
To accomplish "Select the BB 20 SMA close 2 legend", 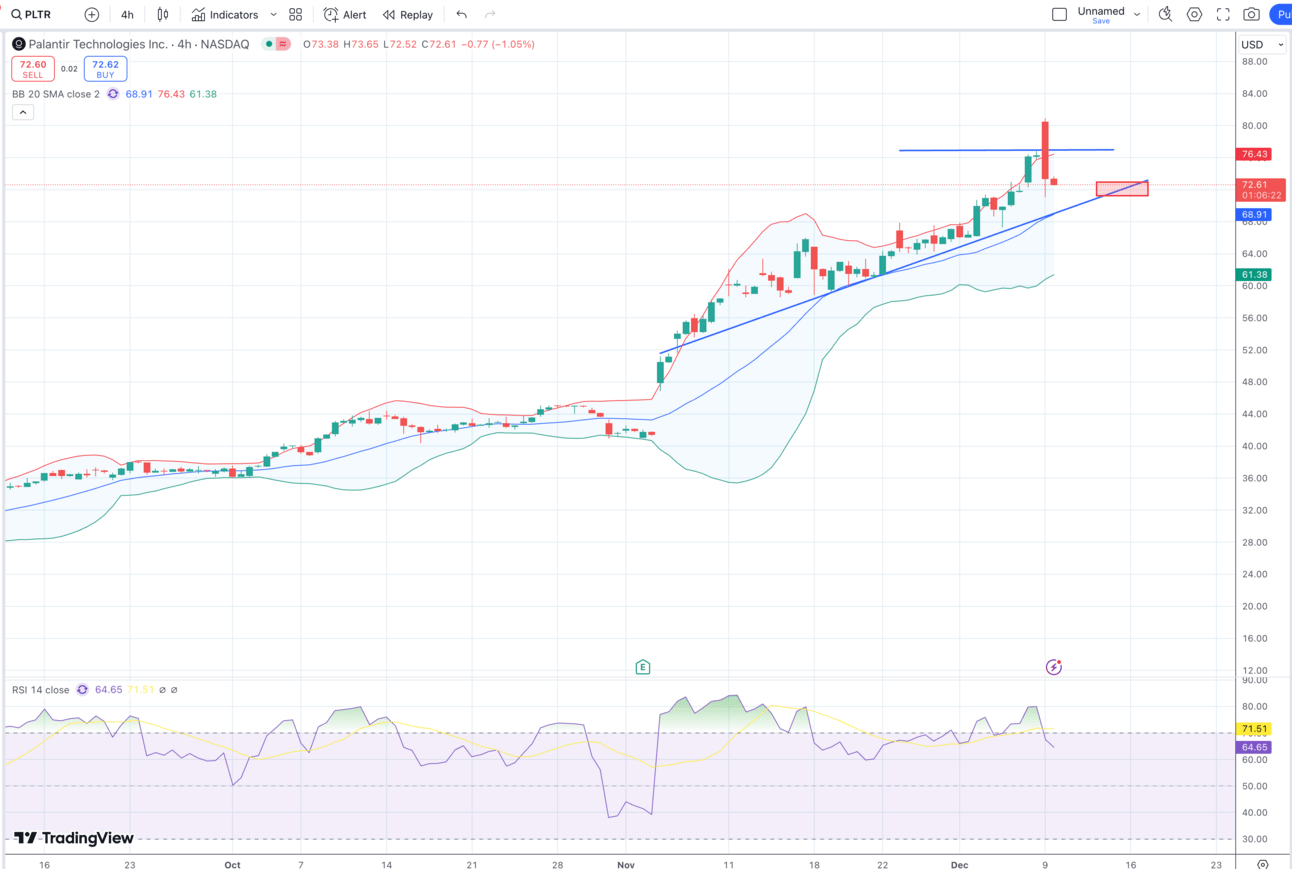I will 56,94.
